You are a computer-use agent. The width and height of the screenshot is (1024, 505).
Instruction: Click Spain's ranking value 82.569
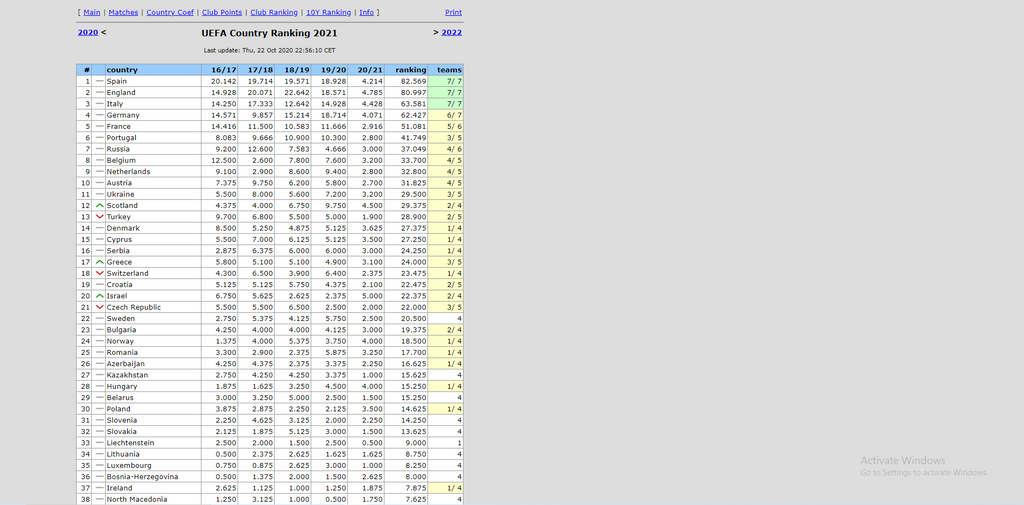(413, 82)
